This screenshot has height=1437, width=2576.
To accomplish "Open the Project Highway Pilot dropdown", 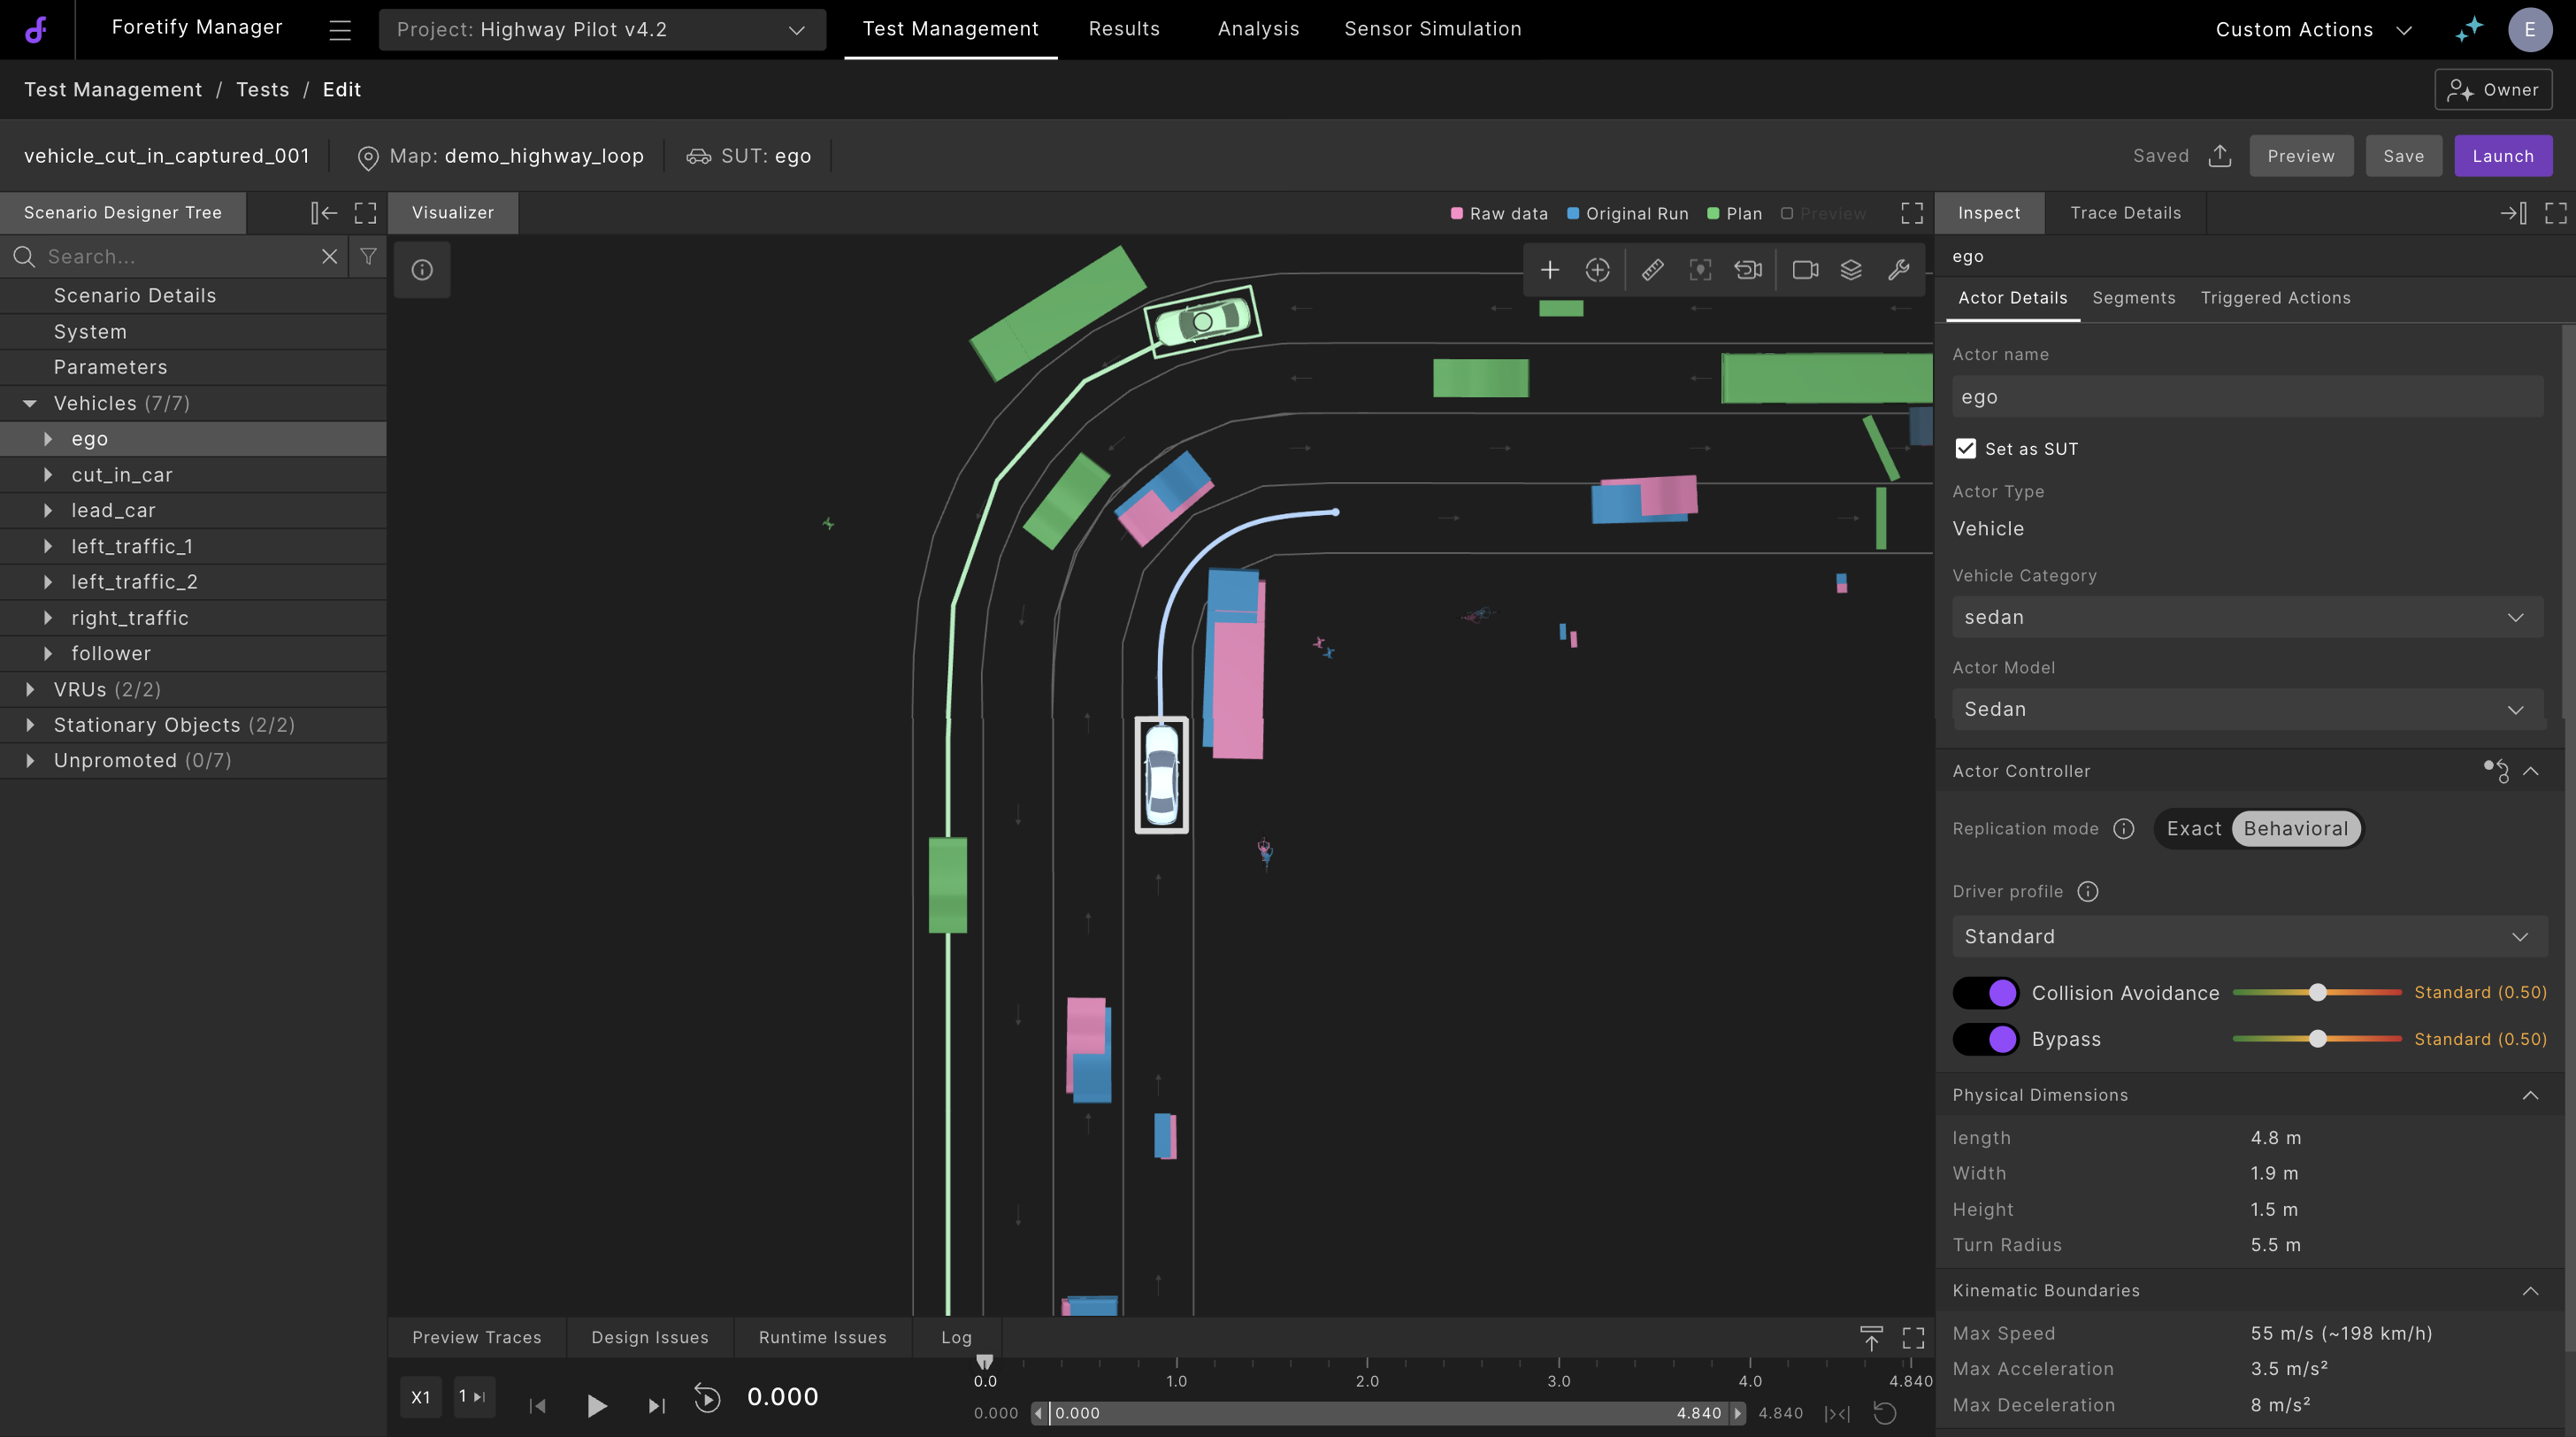I will point(602,30).
